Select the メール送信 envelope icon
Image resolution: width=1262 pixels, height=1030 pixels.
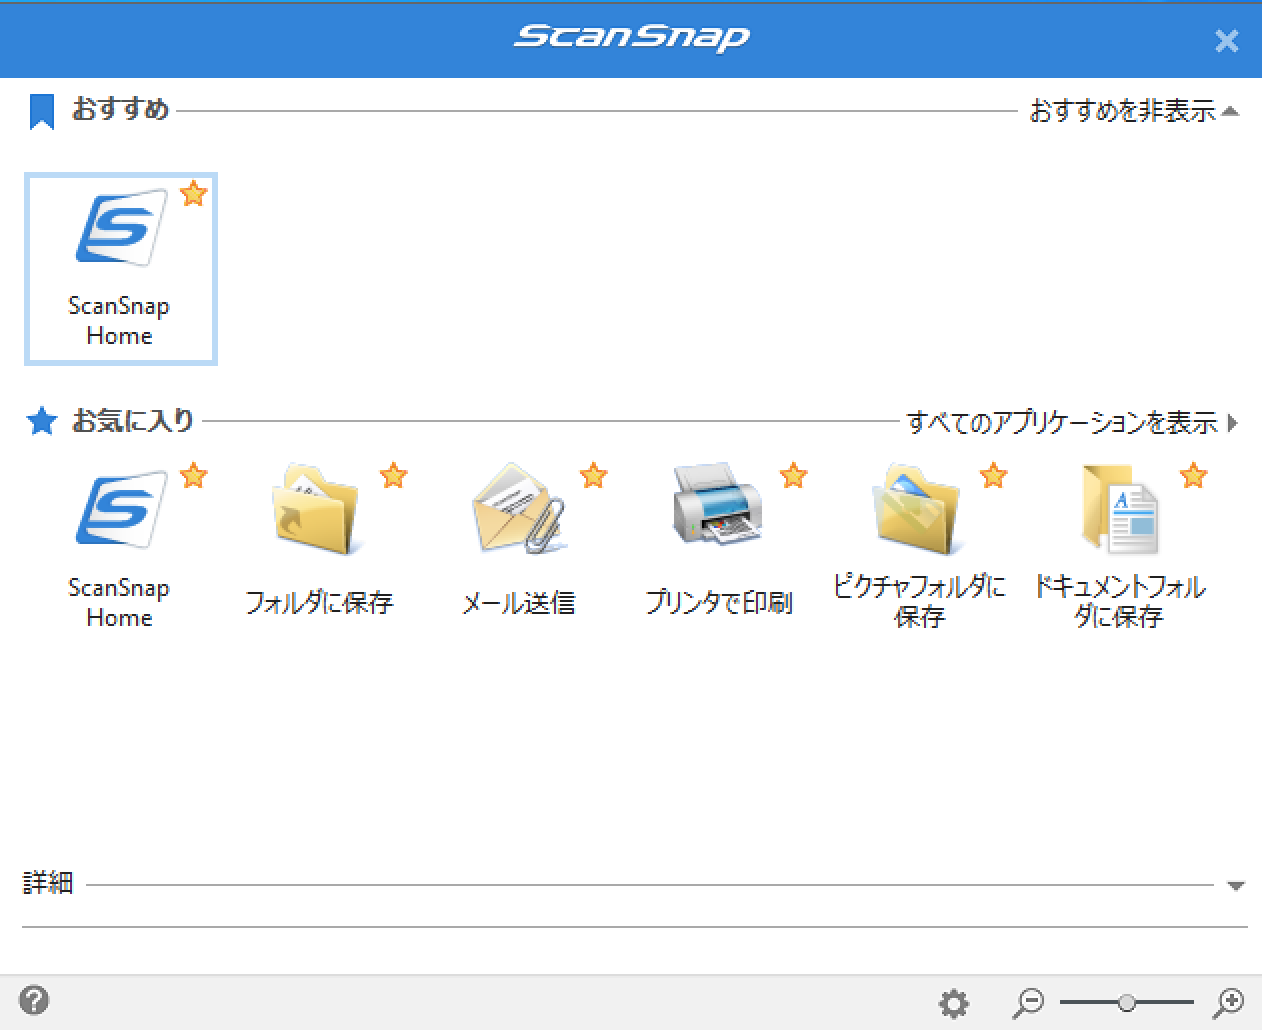[518, 510]
